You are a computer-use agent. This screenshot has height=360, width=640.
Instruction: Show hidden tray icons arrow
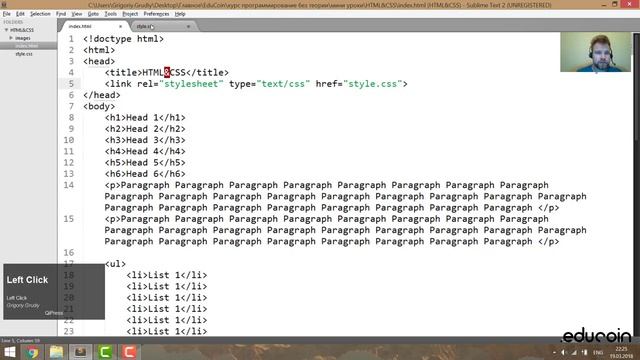(x=554, y=352)
